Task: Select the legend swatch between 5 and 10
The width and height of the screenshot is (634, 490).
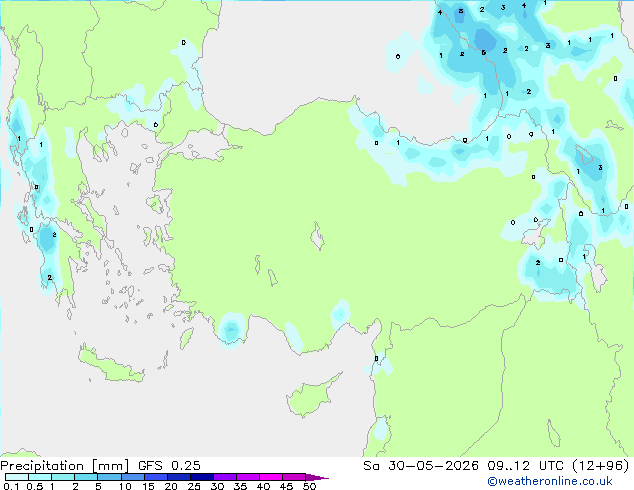Action: point(109,477)
